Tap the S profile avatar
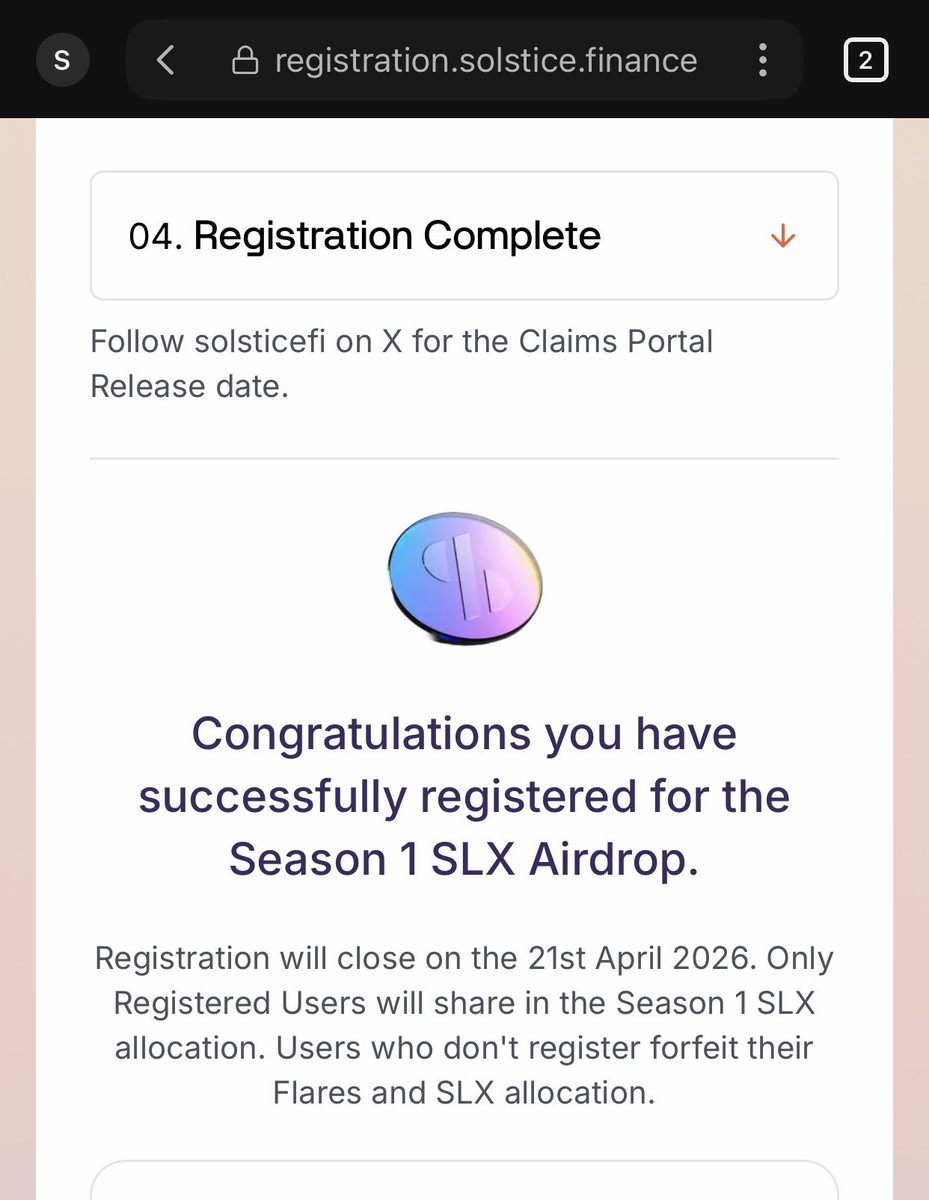929x1200 pixels. [x=62, y=60]
